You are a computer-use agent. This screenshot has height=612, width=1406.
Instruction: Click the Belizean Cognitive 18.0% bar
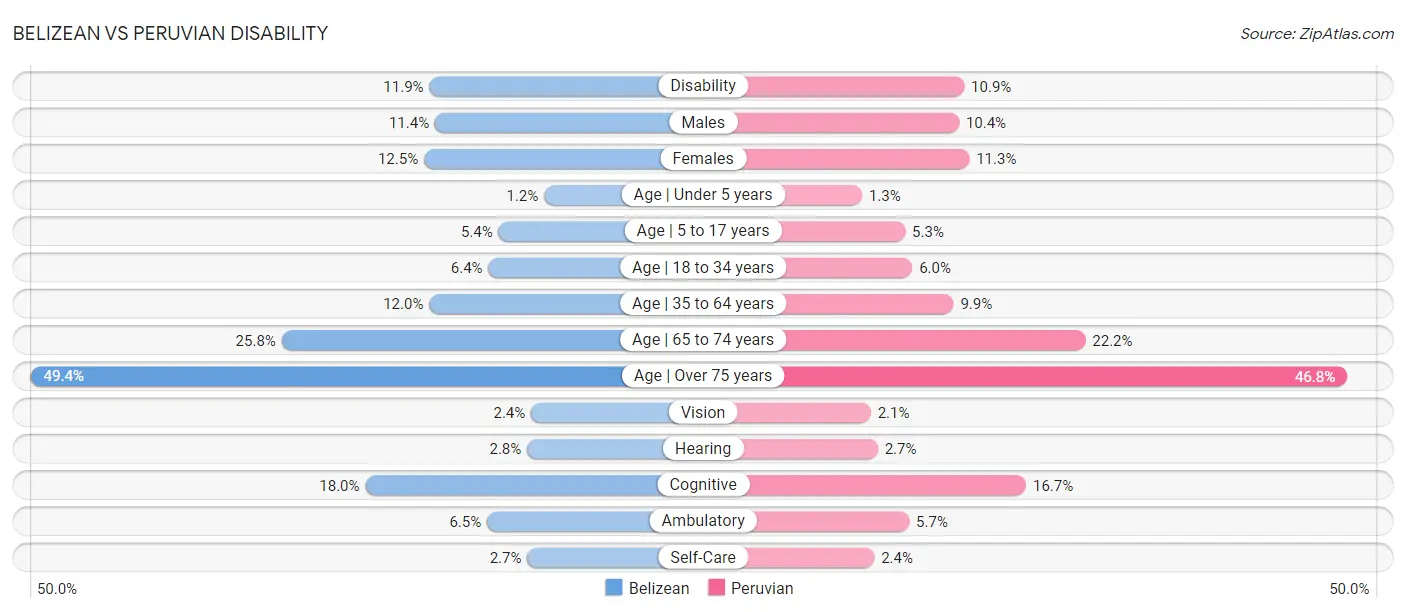coord(534,485)
